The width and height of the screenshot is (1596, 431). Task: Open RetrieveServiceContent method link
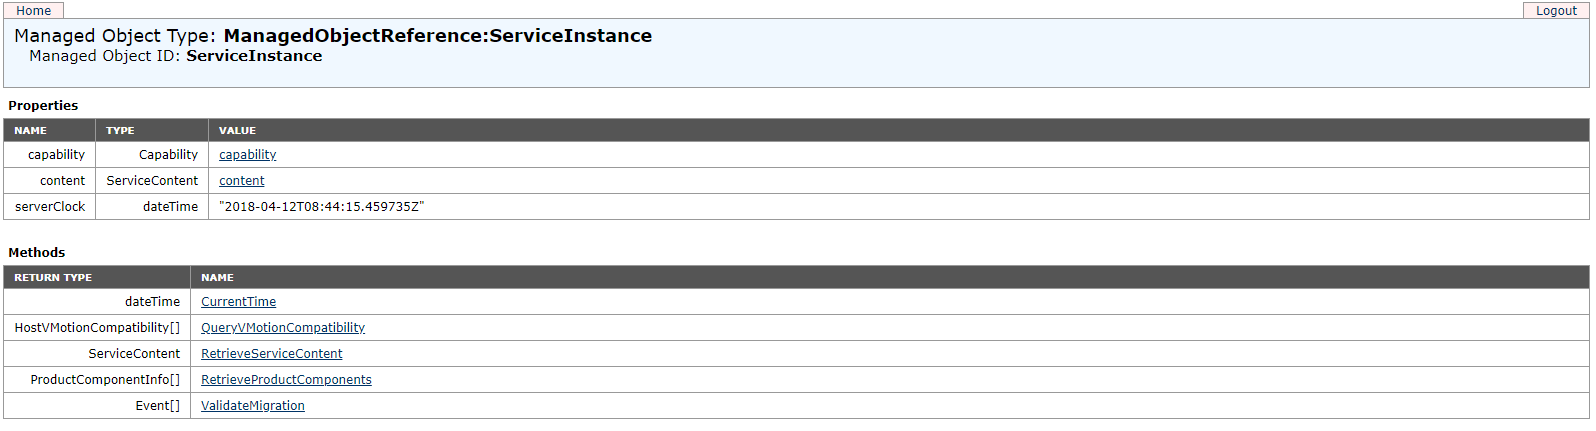click(271, 354)
